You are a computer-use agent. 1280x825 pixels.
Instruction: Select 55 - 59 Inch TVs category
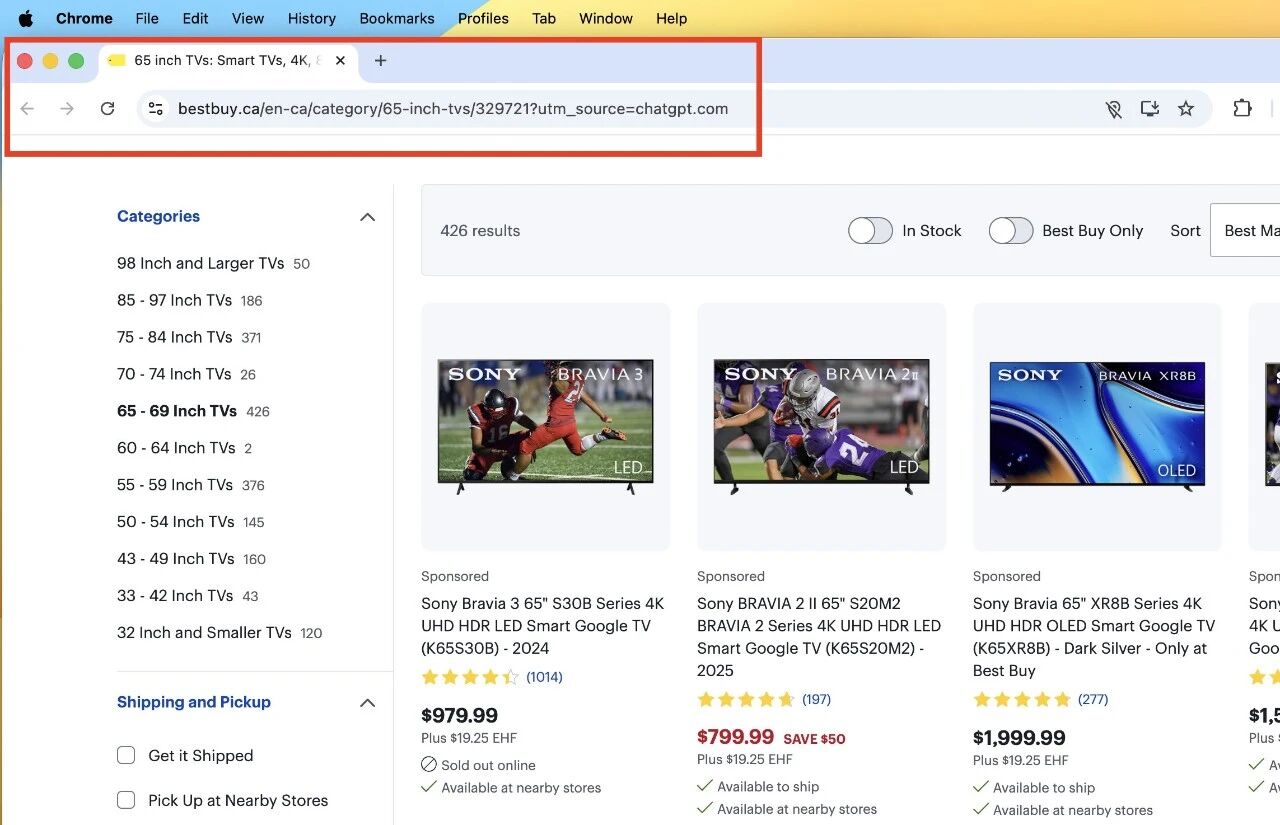(x=174, y=485)
